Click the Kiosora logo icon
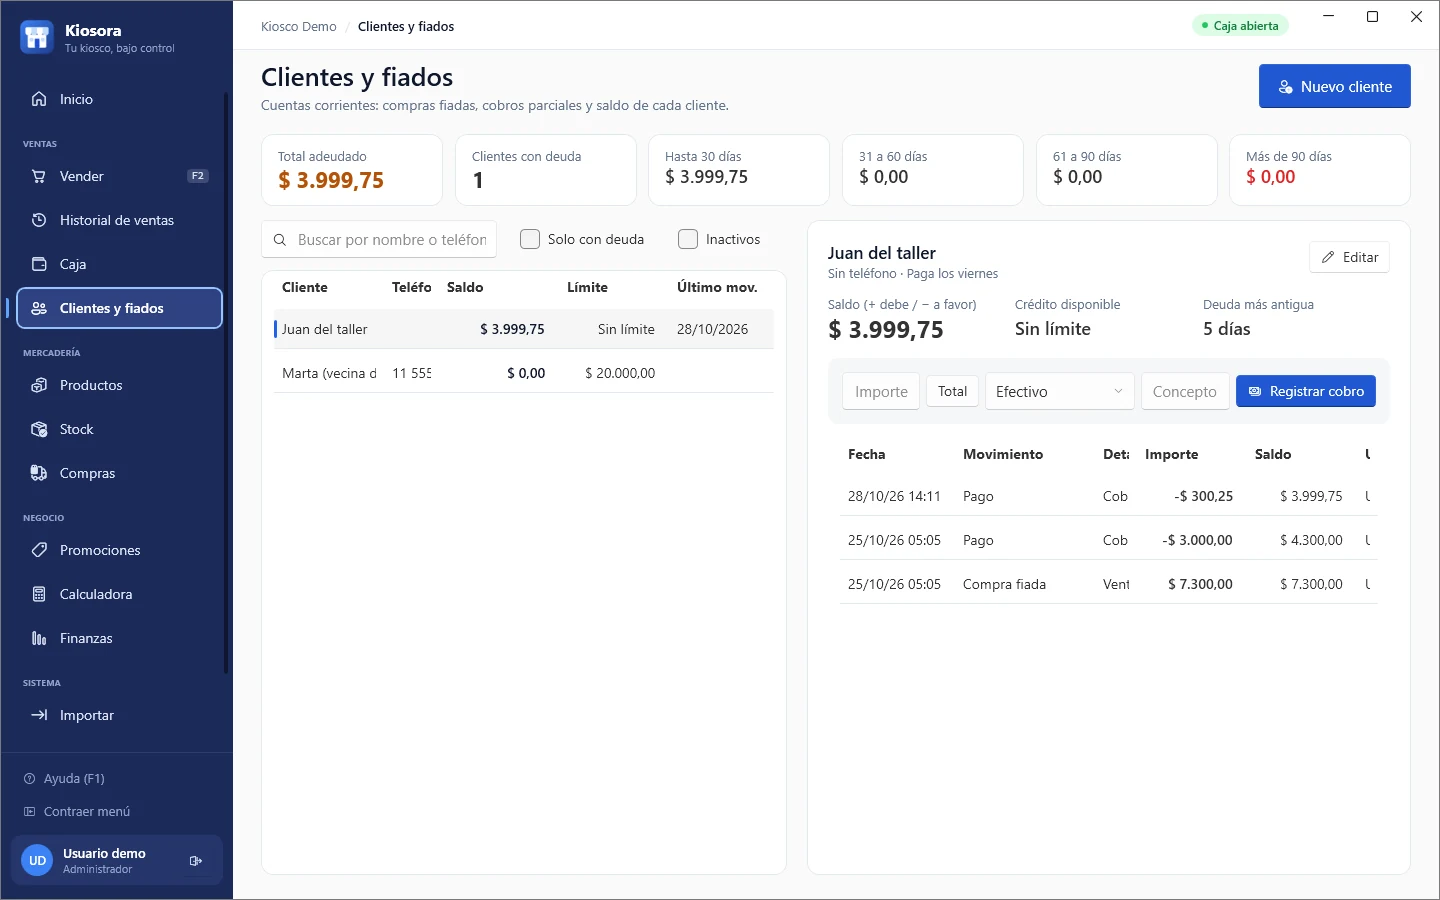This screenshot has width=1440, height=900. click(37, 37)
